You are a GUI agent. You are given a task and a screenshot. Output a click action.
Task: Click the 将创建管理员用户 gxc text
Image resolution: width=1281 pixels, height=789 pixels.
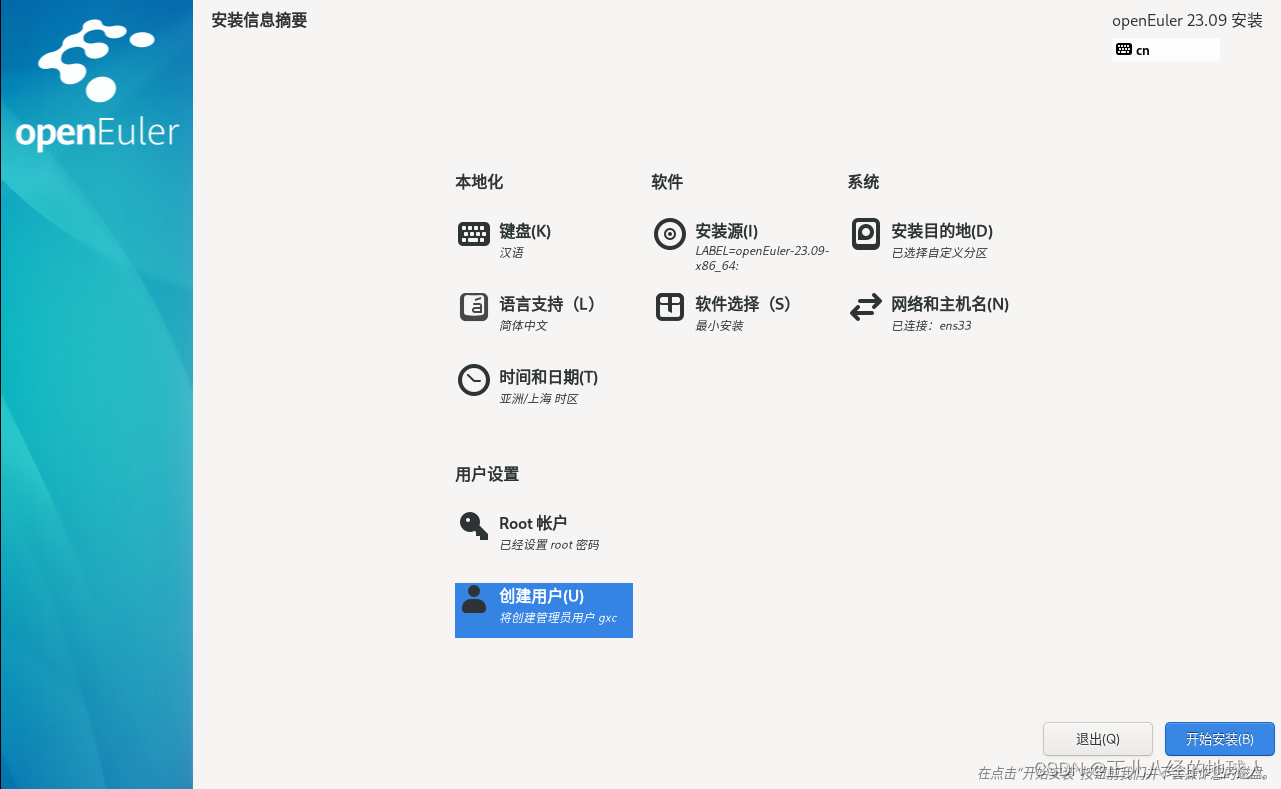(558, 618)
